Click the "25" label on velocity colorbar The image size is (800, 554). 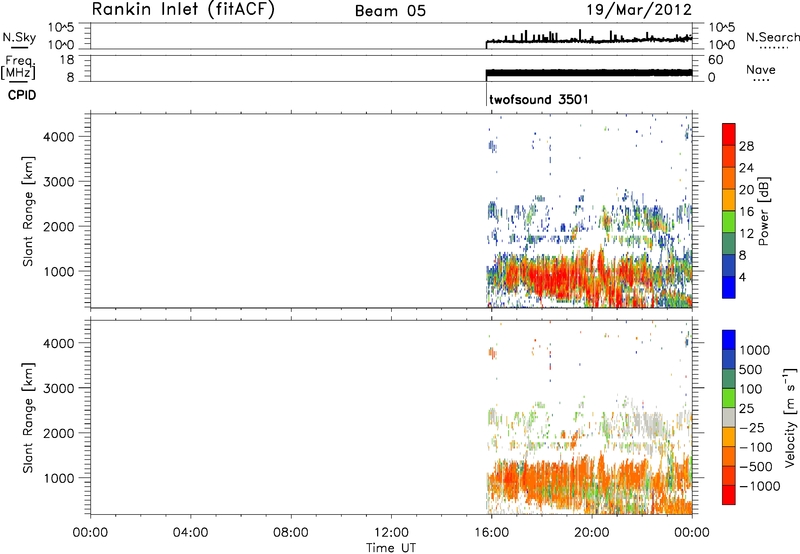click(746, 409)
